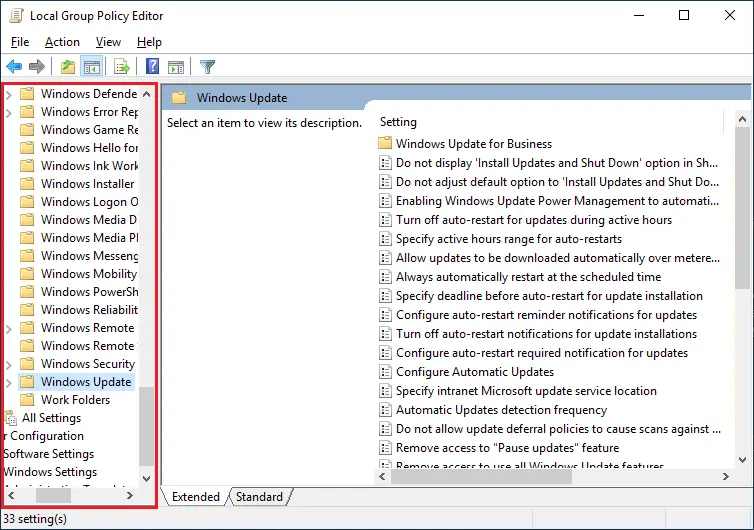Click settings list vertical scrollbar down arrow
The height and width of the screenshot is (530, 754).
(742, 460)
